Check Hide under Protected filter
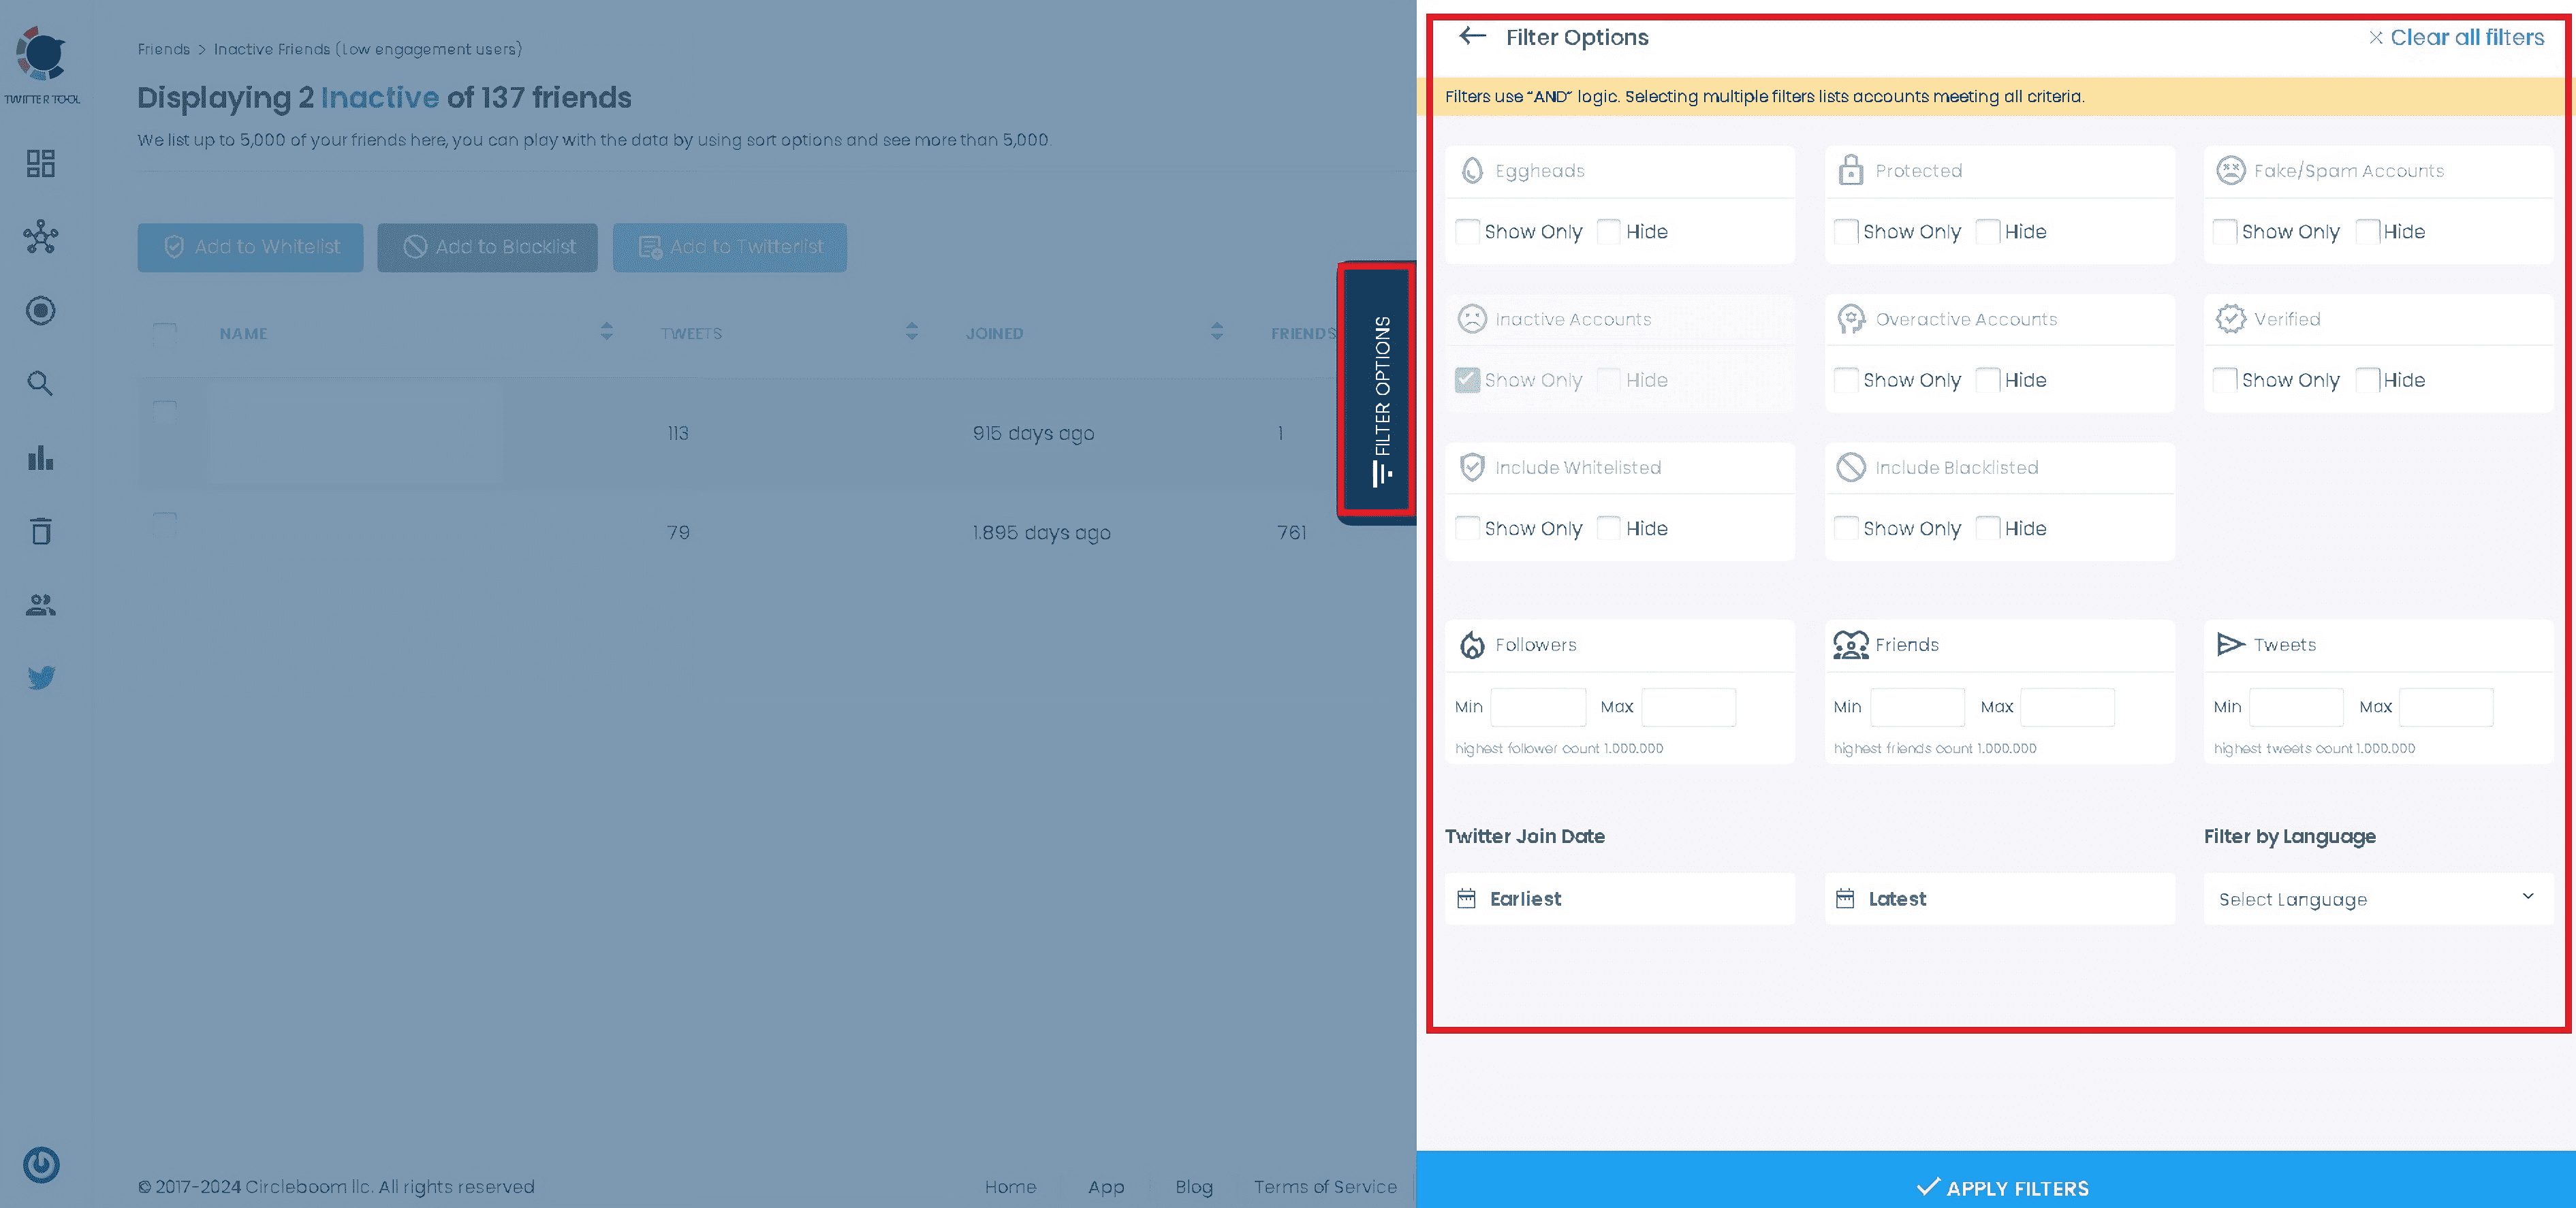The height and width of the screenshot is (1208, 2576). pos(1988,232)
